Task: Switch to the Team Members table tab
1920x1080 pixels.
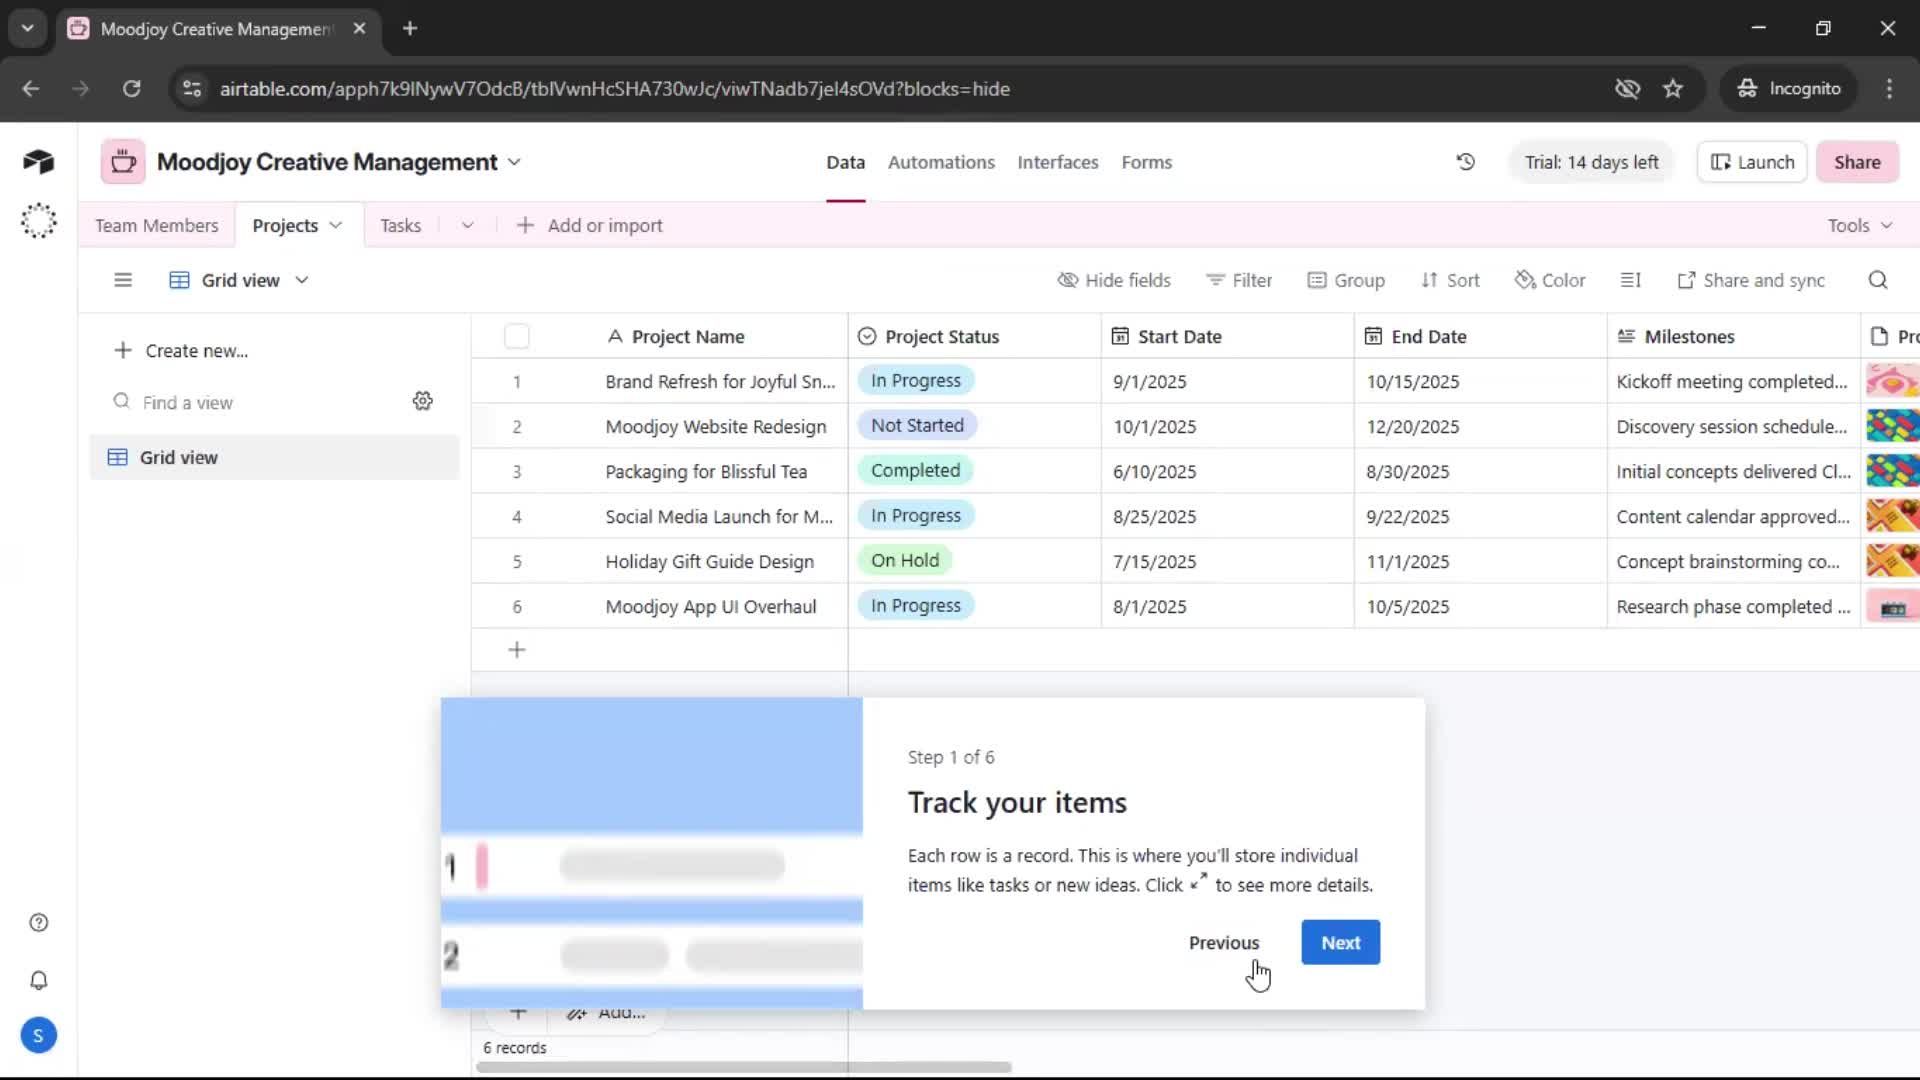Action: click(157, 226)
